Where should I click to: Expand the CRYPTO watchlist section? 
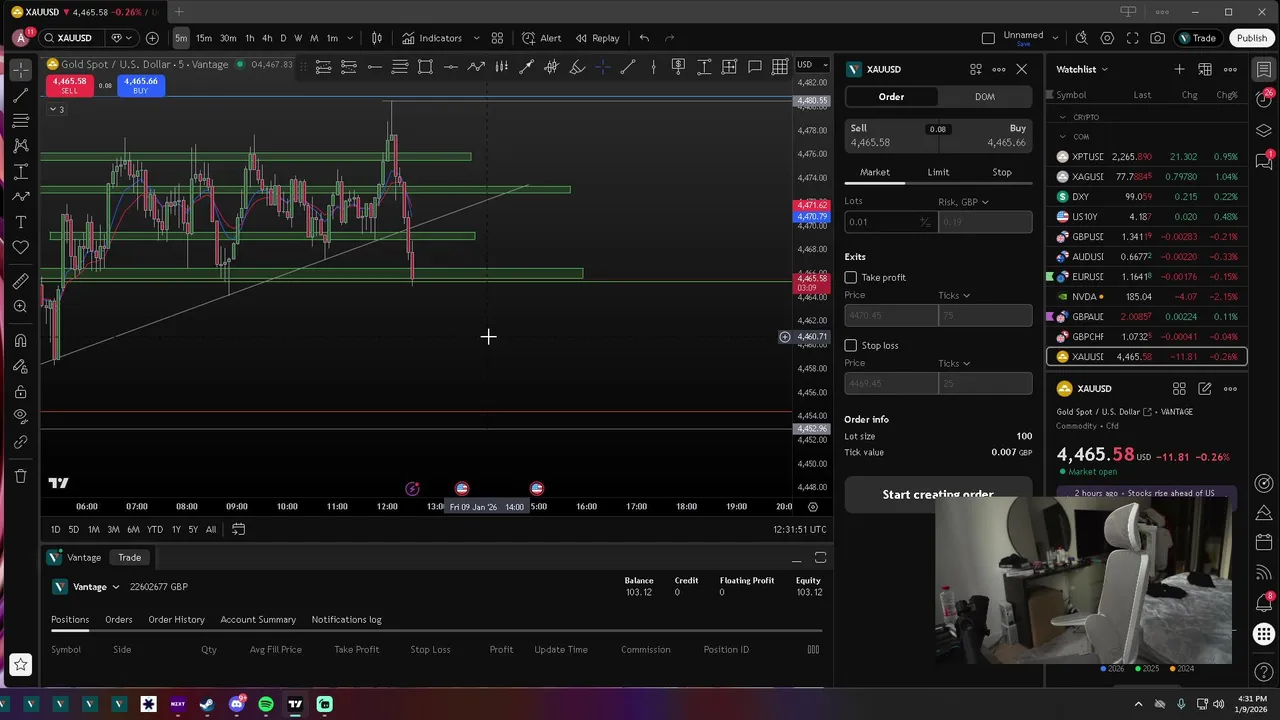[x=1062, y=117]
